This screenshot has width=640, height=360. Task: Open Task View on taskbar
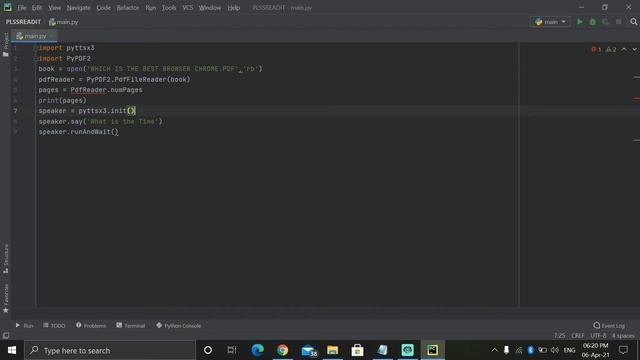click(x=232, y=350)
